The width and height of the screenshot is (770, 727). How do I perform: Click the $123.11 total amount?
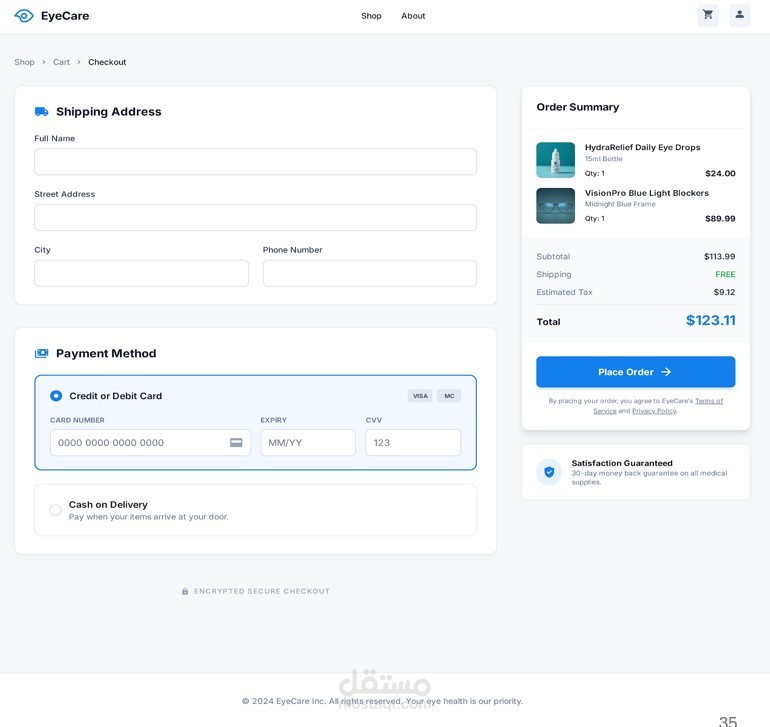tap(711, 320)
